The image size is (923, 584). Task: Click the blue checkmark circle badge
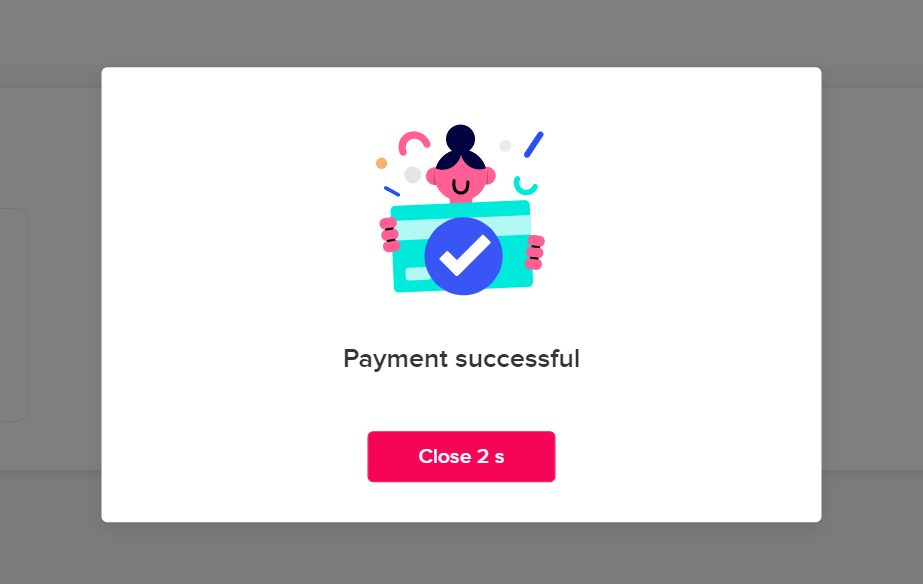[463, 256]
